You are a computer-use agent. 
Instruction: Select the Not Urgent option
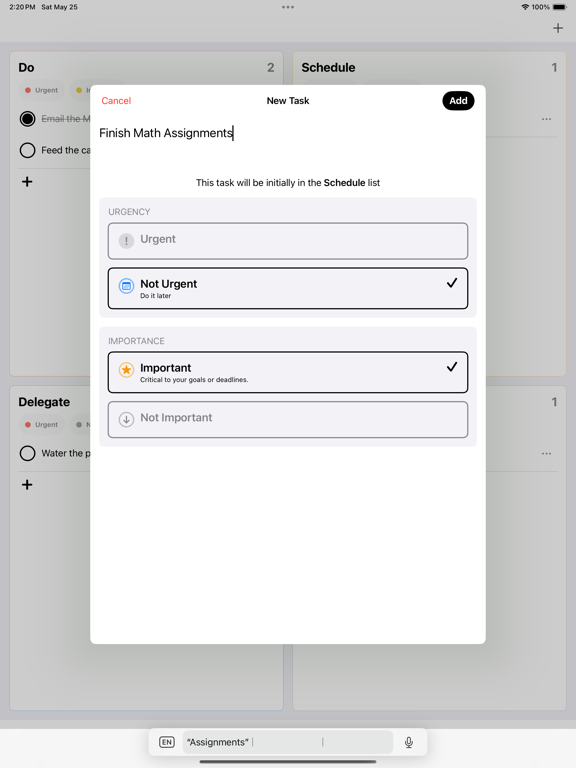(288, 288)
